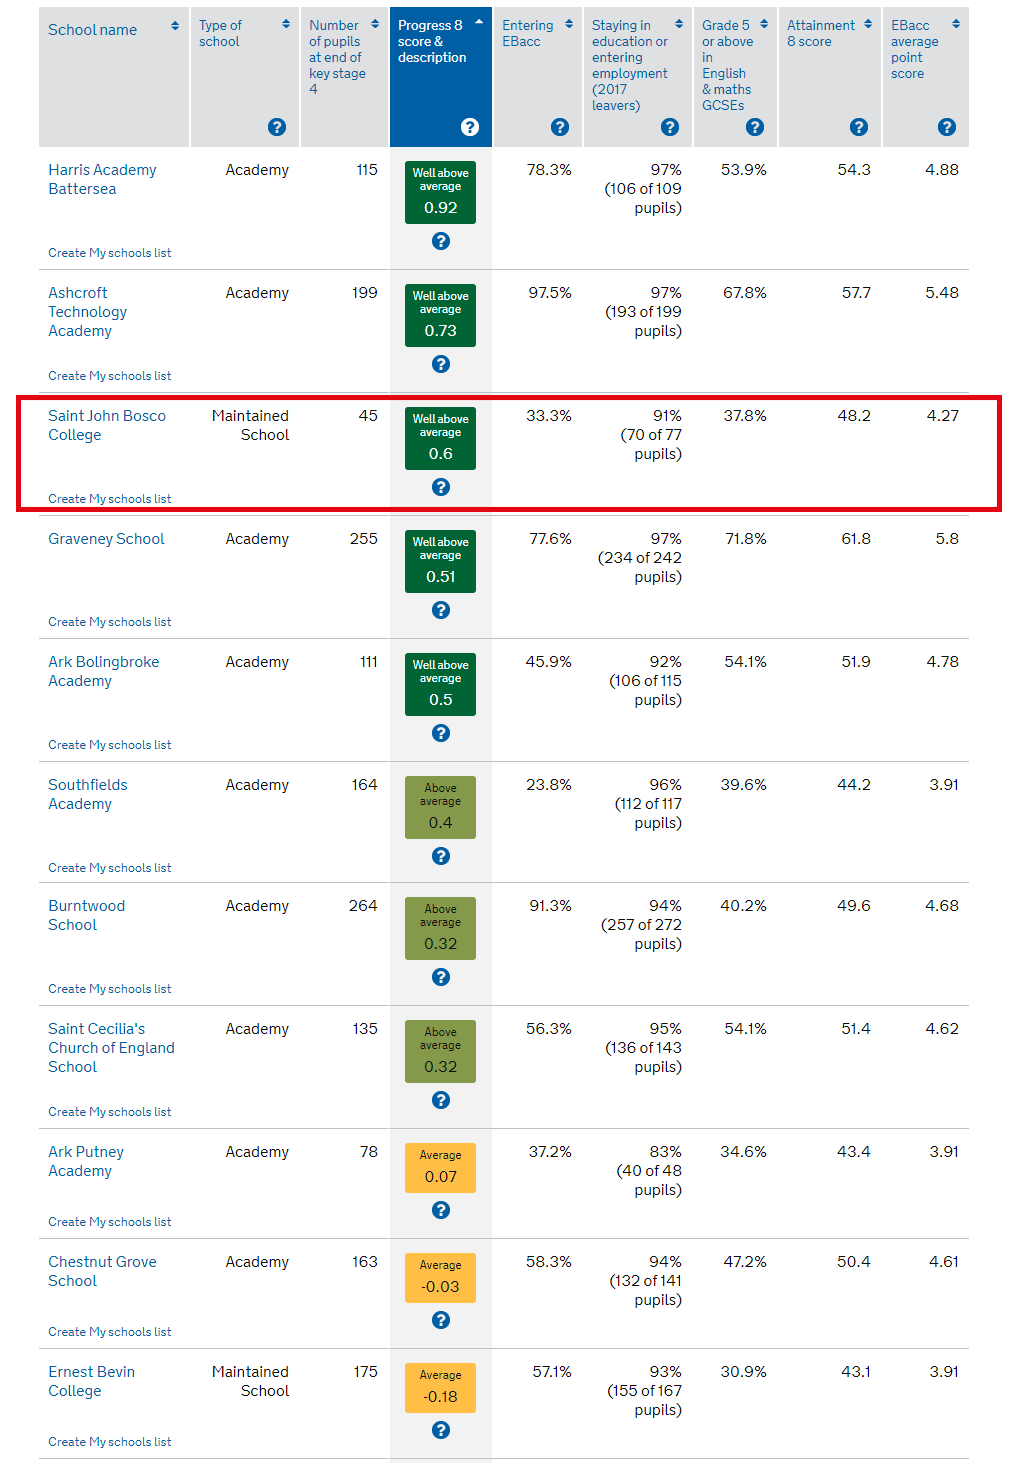
Task: Sort table by Type of school
Action: click(x=286, y=24)
